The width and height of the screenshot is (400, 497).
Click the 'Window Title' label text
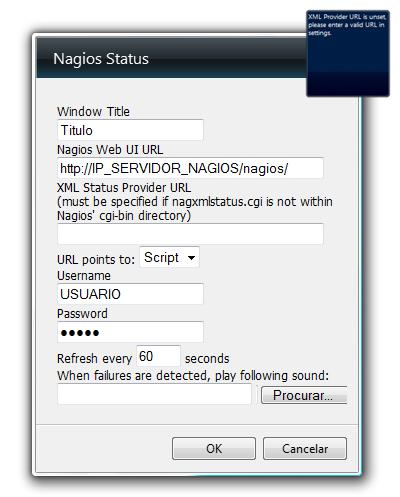tap(93, 111)
